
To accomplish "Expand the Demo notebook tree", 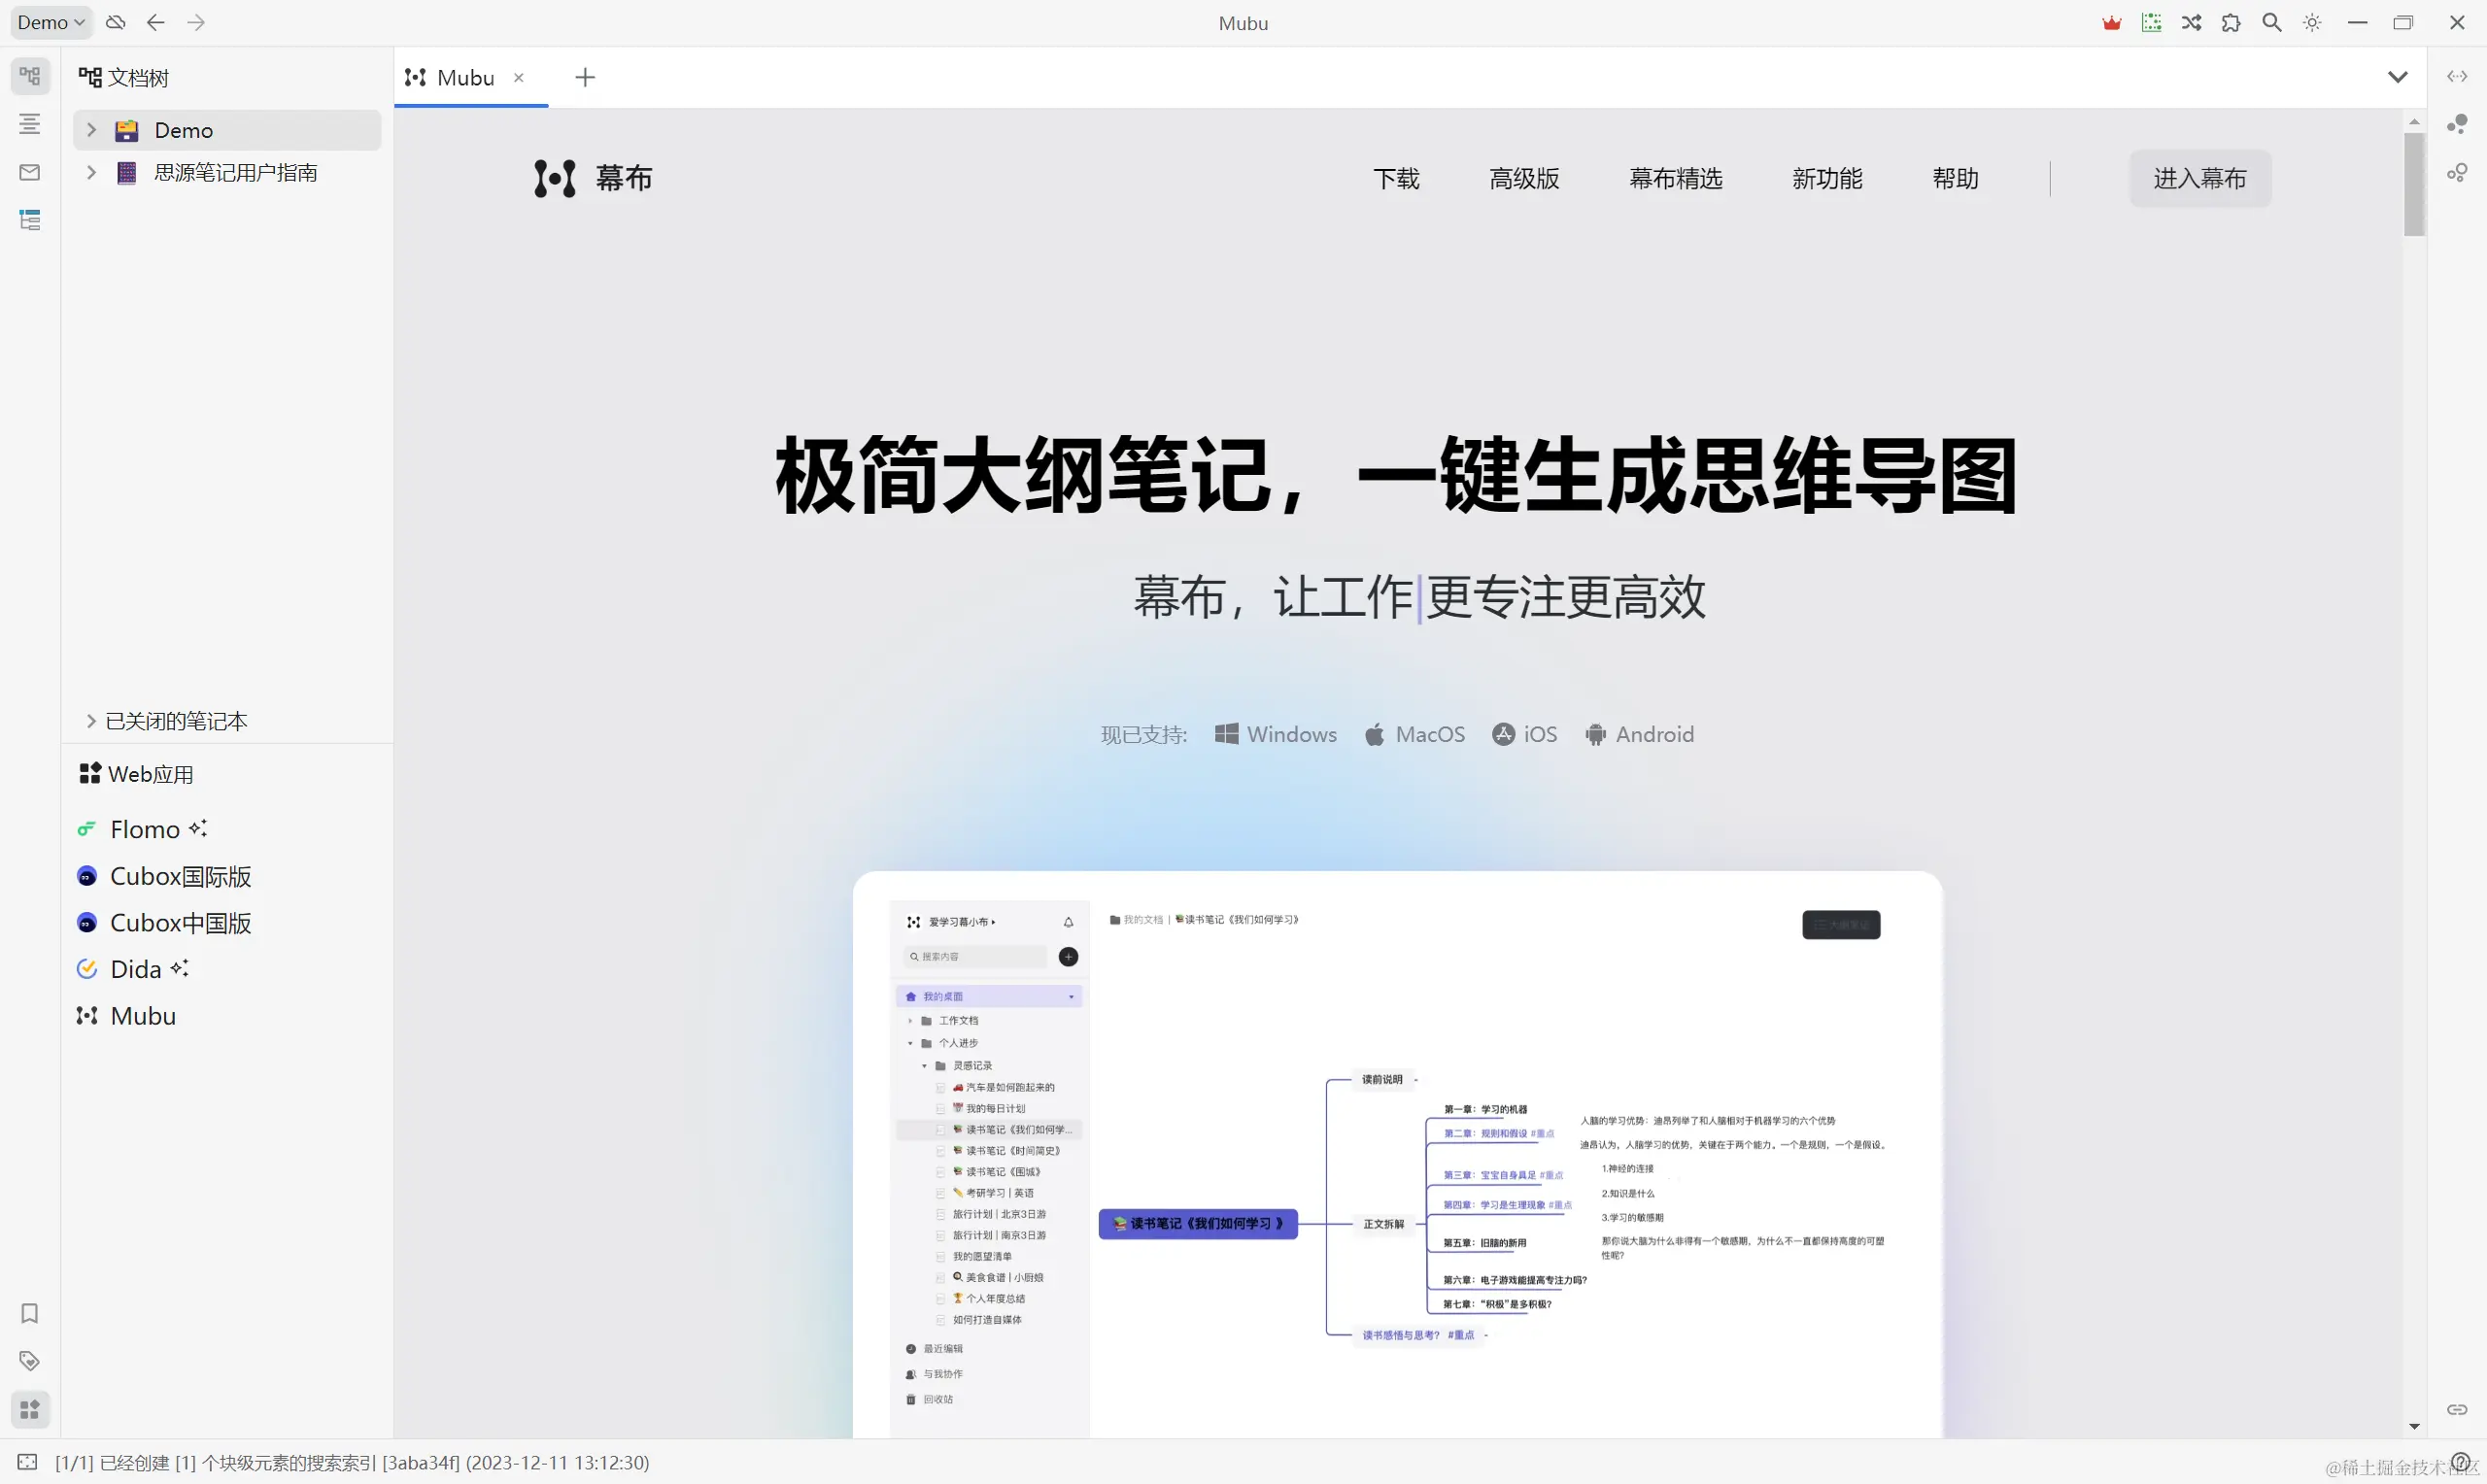I will tap(91, 130).
